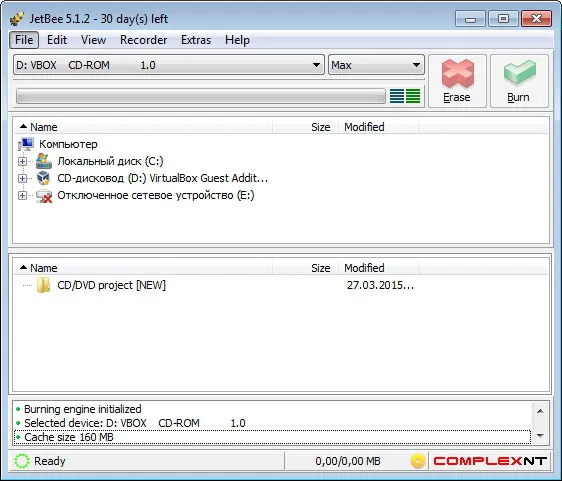
Task: Expand the CD-дисковод (D:) tree node
Action: pyautogui.click(x=22, y=178)
